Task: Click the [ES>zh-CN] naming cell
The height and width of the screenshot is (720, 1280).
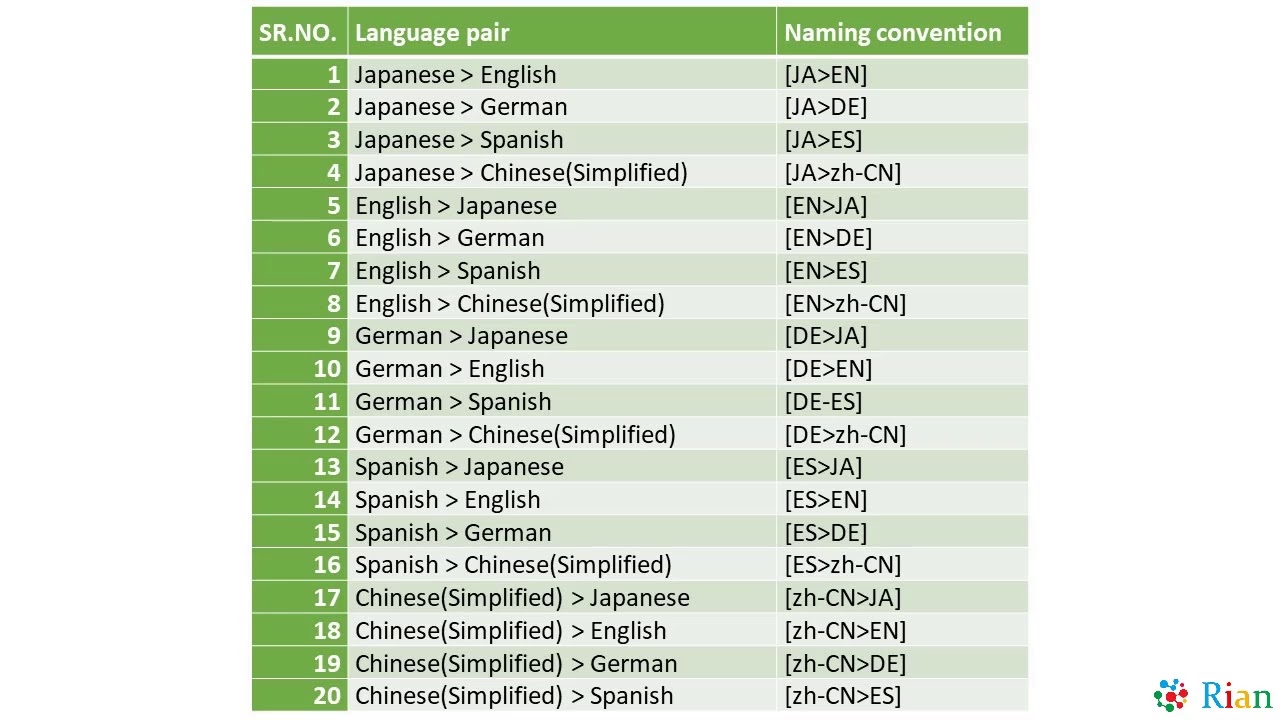Action: (843, 565)
